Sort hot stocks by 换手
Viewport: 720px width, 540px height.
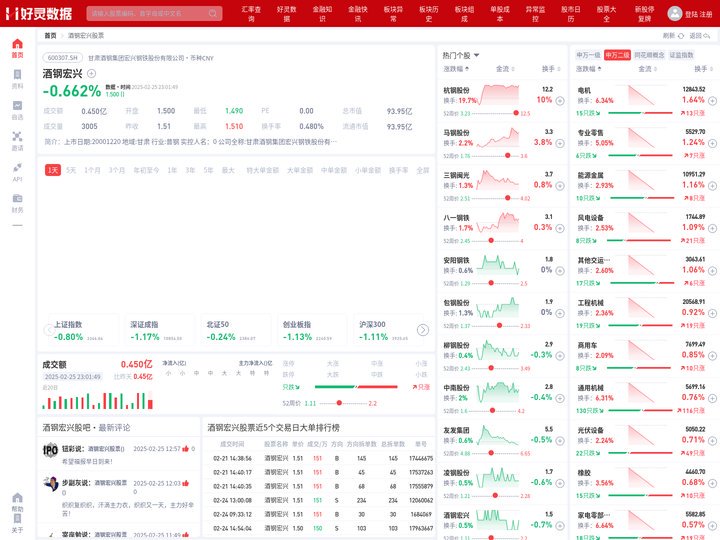pyautogui.click(x=551, y=69)
